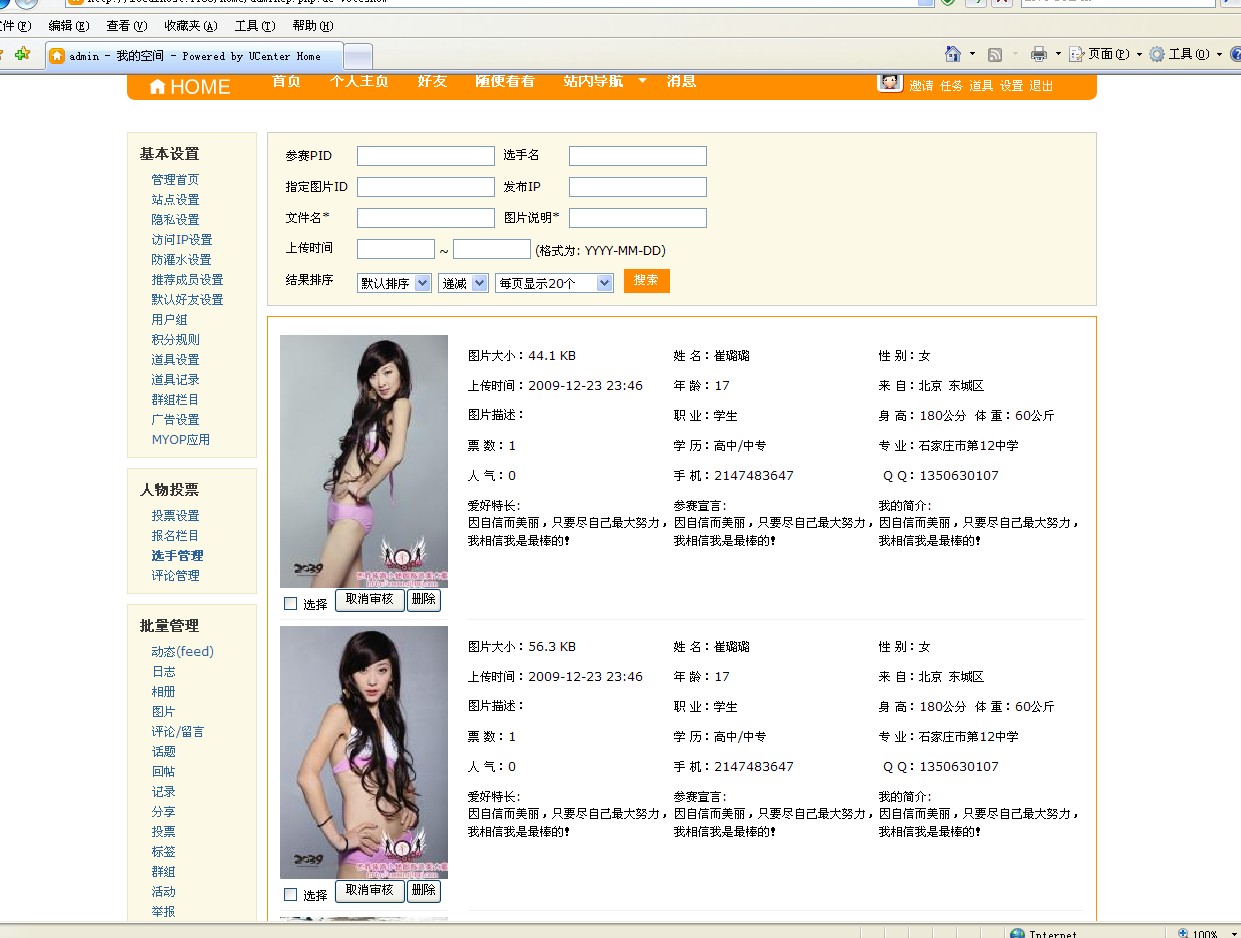This screenshot has width=1241, height=938.
Task: Tick 选择 checkbox for the 44.1 KB photo
Action: 291,603
